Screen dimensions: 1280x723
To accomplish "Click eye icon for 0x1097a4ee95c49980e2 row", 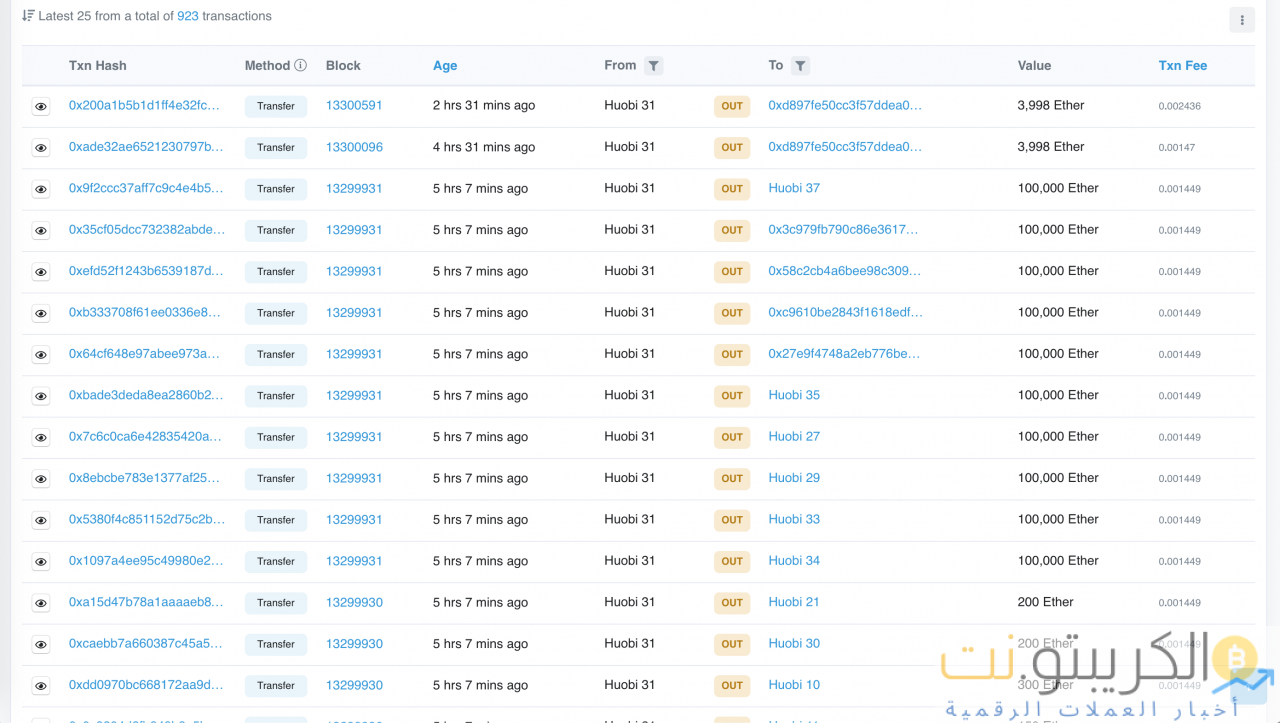I will pos(41,562).
